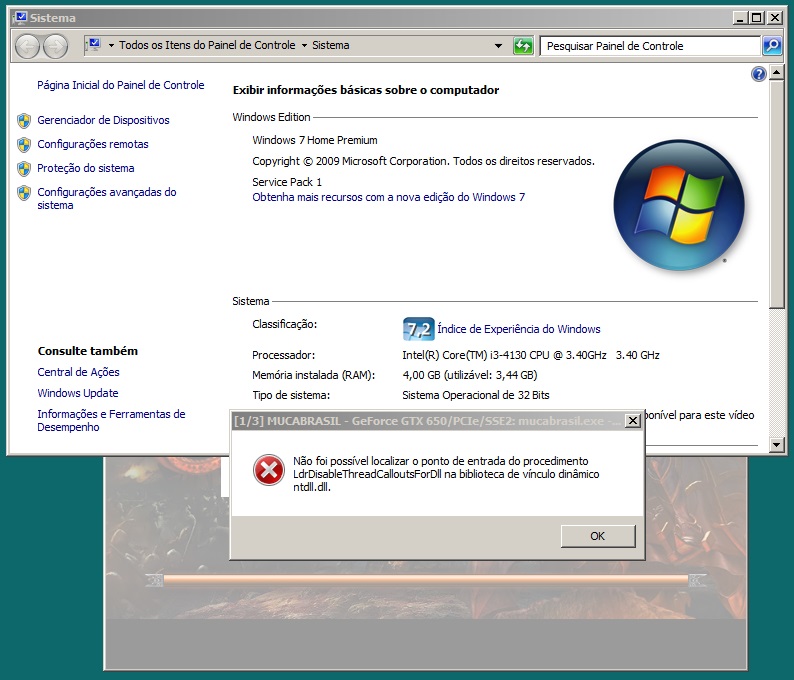The width and height of the screenshot is (794, 680).
Task: Open 'Configurações remotas' from the sidebar
Action: (92, 144)
